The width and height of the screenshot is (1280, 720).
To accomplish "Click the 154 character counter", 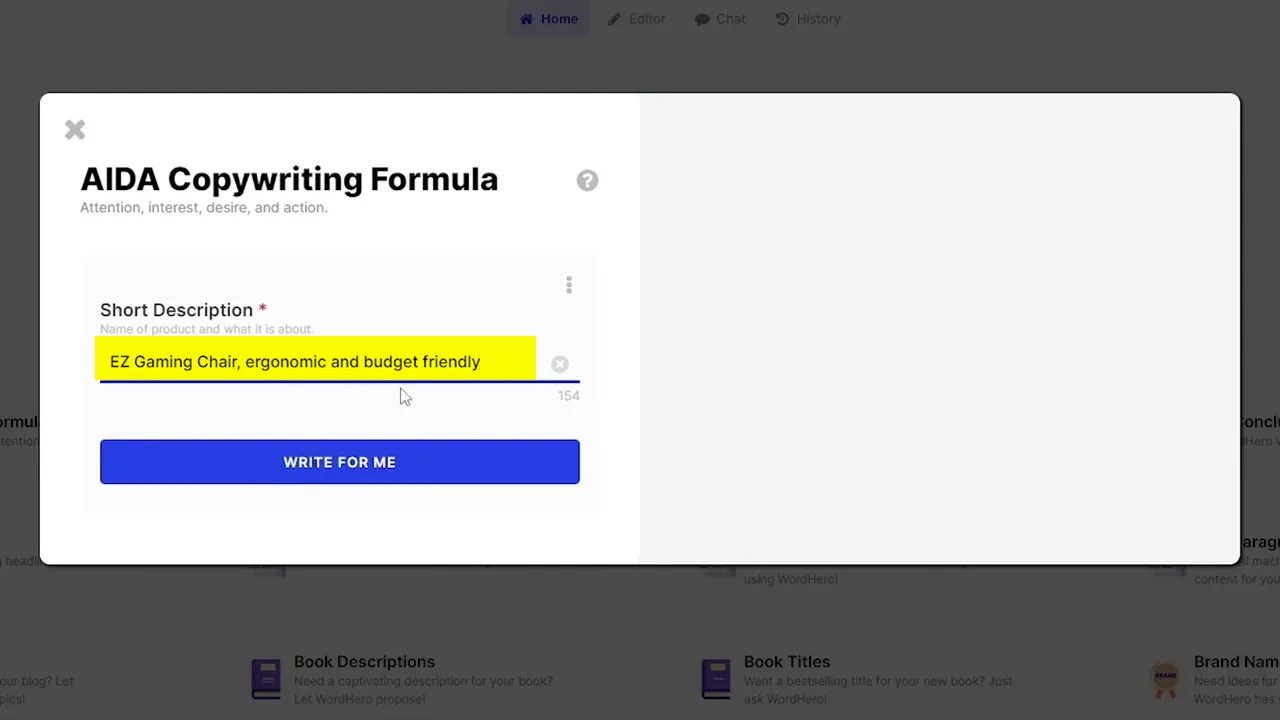I will (x=568, y=395).
